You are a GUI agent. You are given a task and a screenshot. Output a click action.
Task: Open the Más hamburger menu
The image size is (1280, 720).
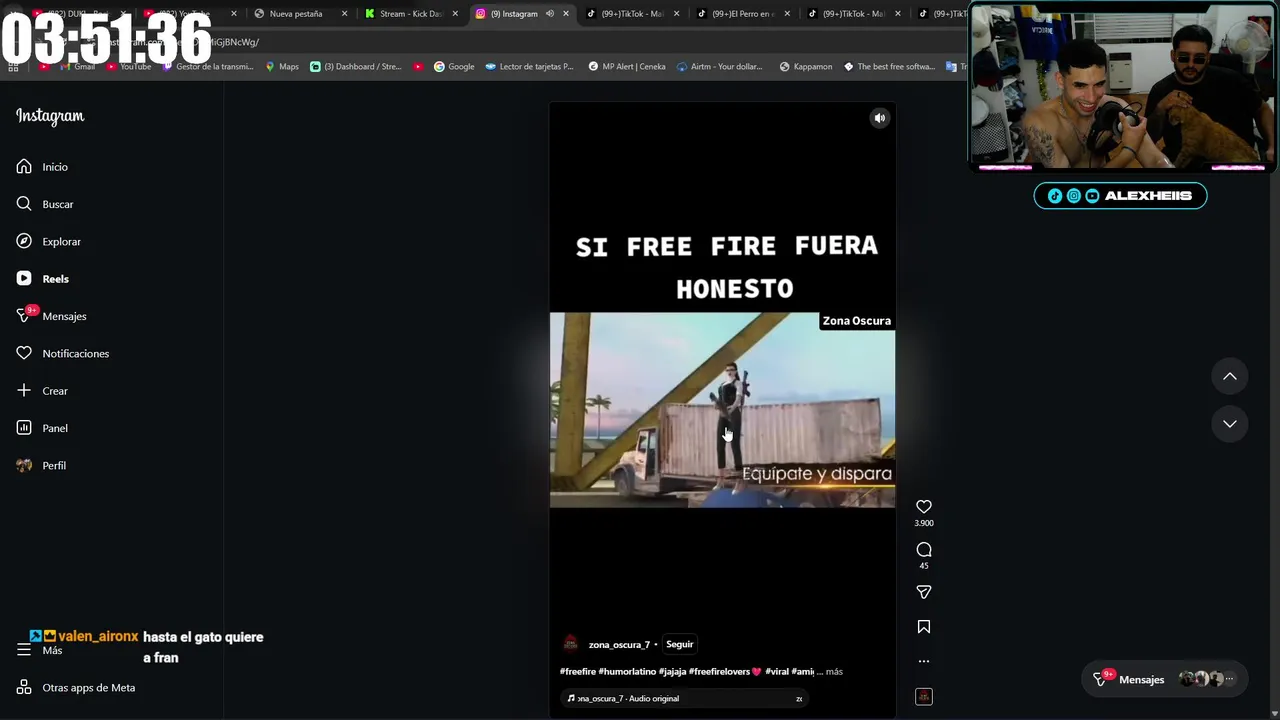[x=39, y=650]
